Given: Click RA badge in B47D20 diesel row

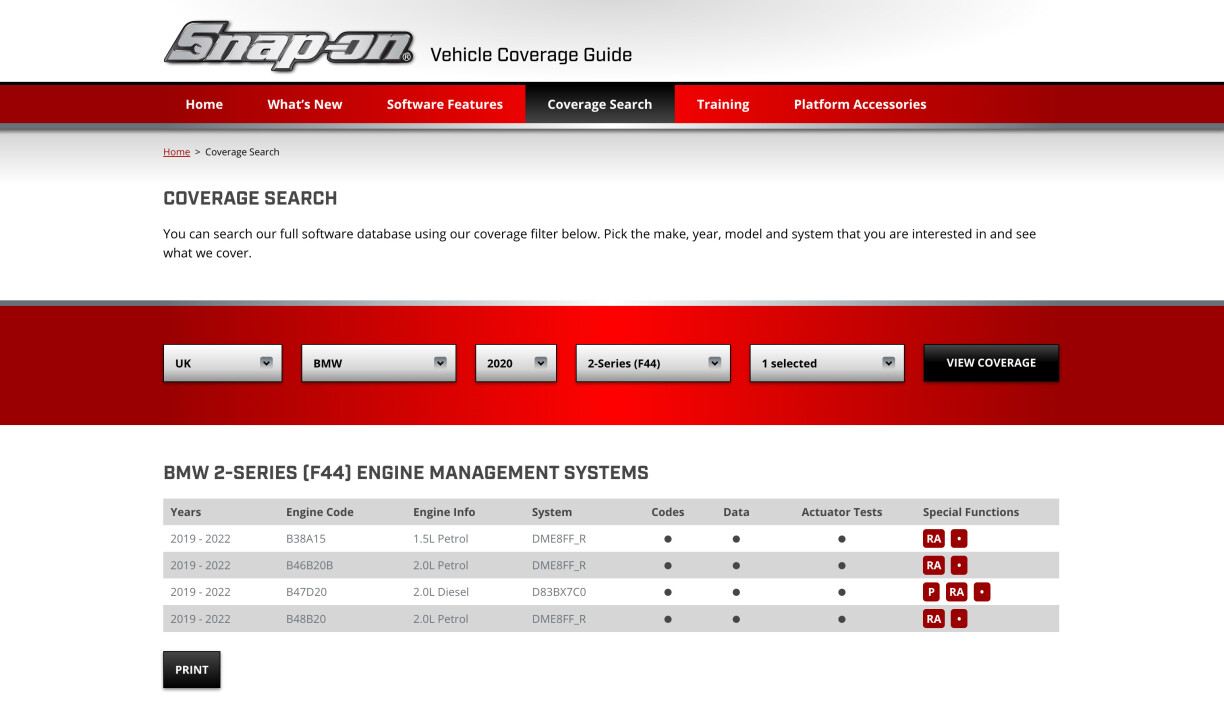Looking at the screenshot, I should 957,592.
